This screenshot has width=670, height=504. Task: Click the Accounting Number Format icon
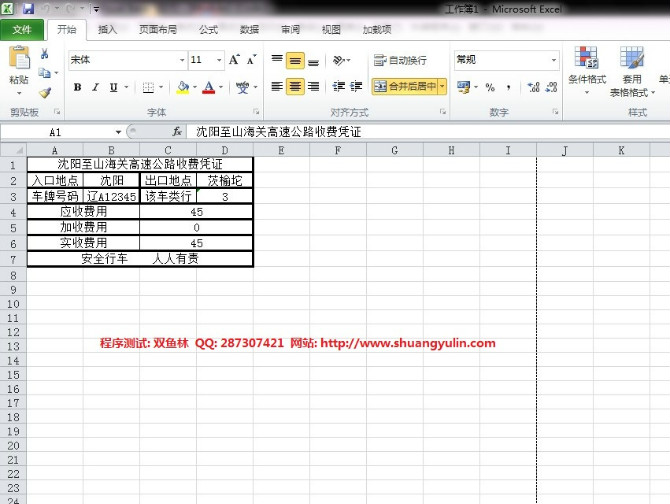click(463, 87)
